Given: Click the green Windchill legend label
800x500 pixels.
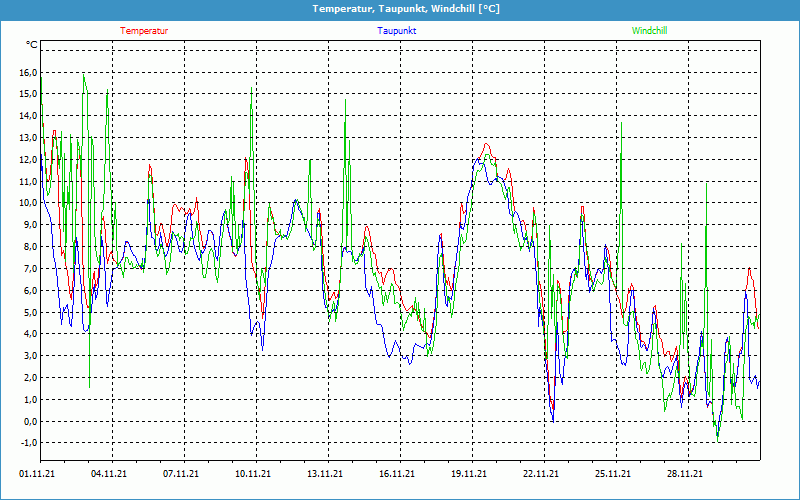Looking at the screenshot, I should point(650,30).
